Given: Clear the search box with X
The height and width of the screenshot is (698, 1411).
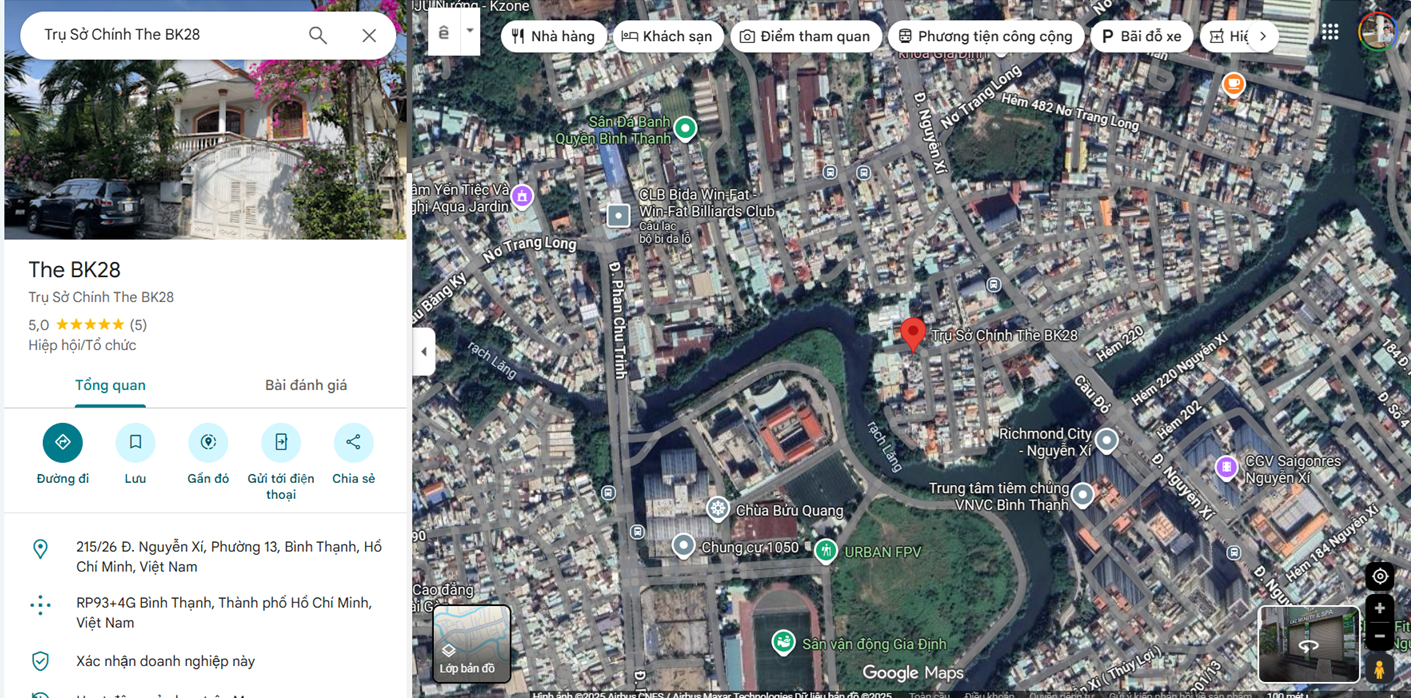Looking at the screenshot, I should click(369, 35).
